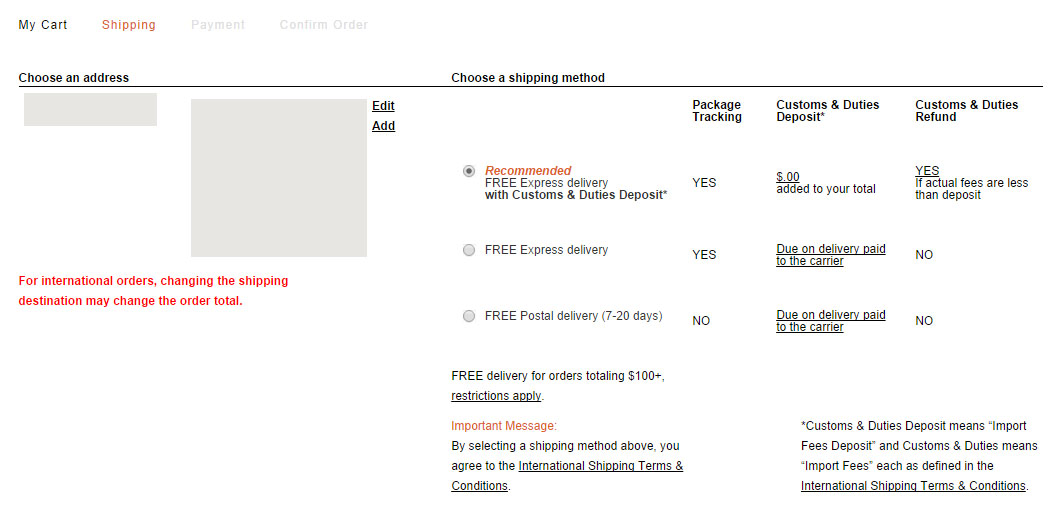1056x511 pixels.
Task: Open the $.00 deposit amount link
Action: (788, 176)
